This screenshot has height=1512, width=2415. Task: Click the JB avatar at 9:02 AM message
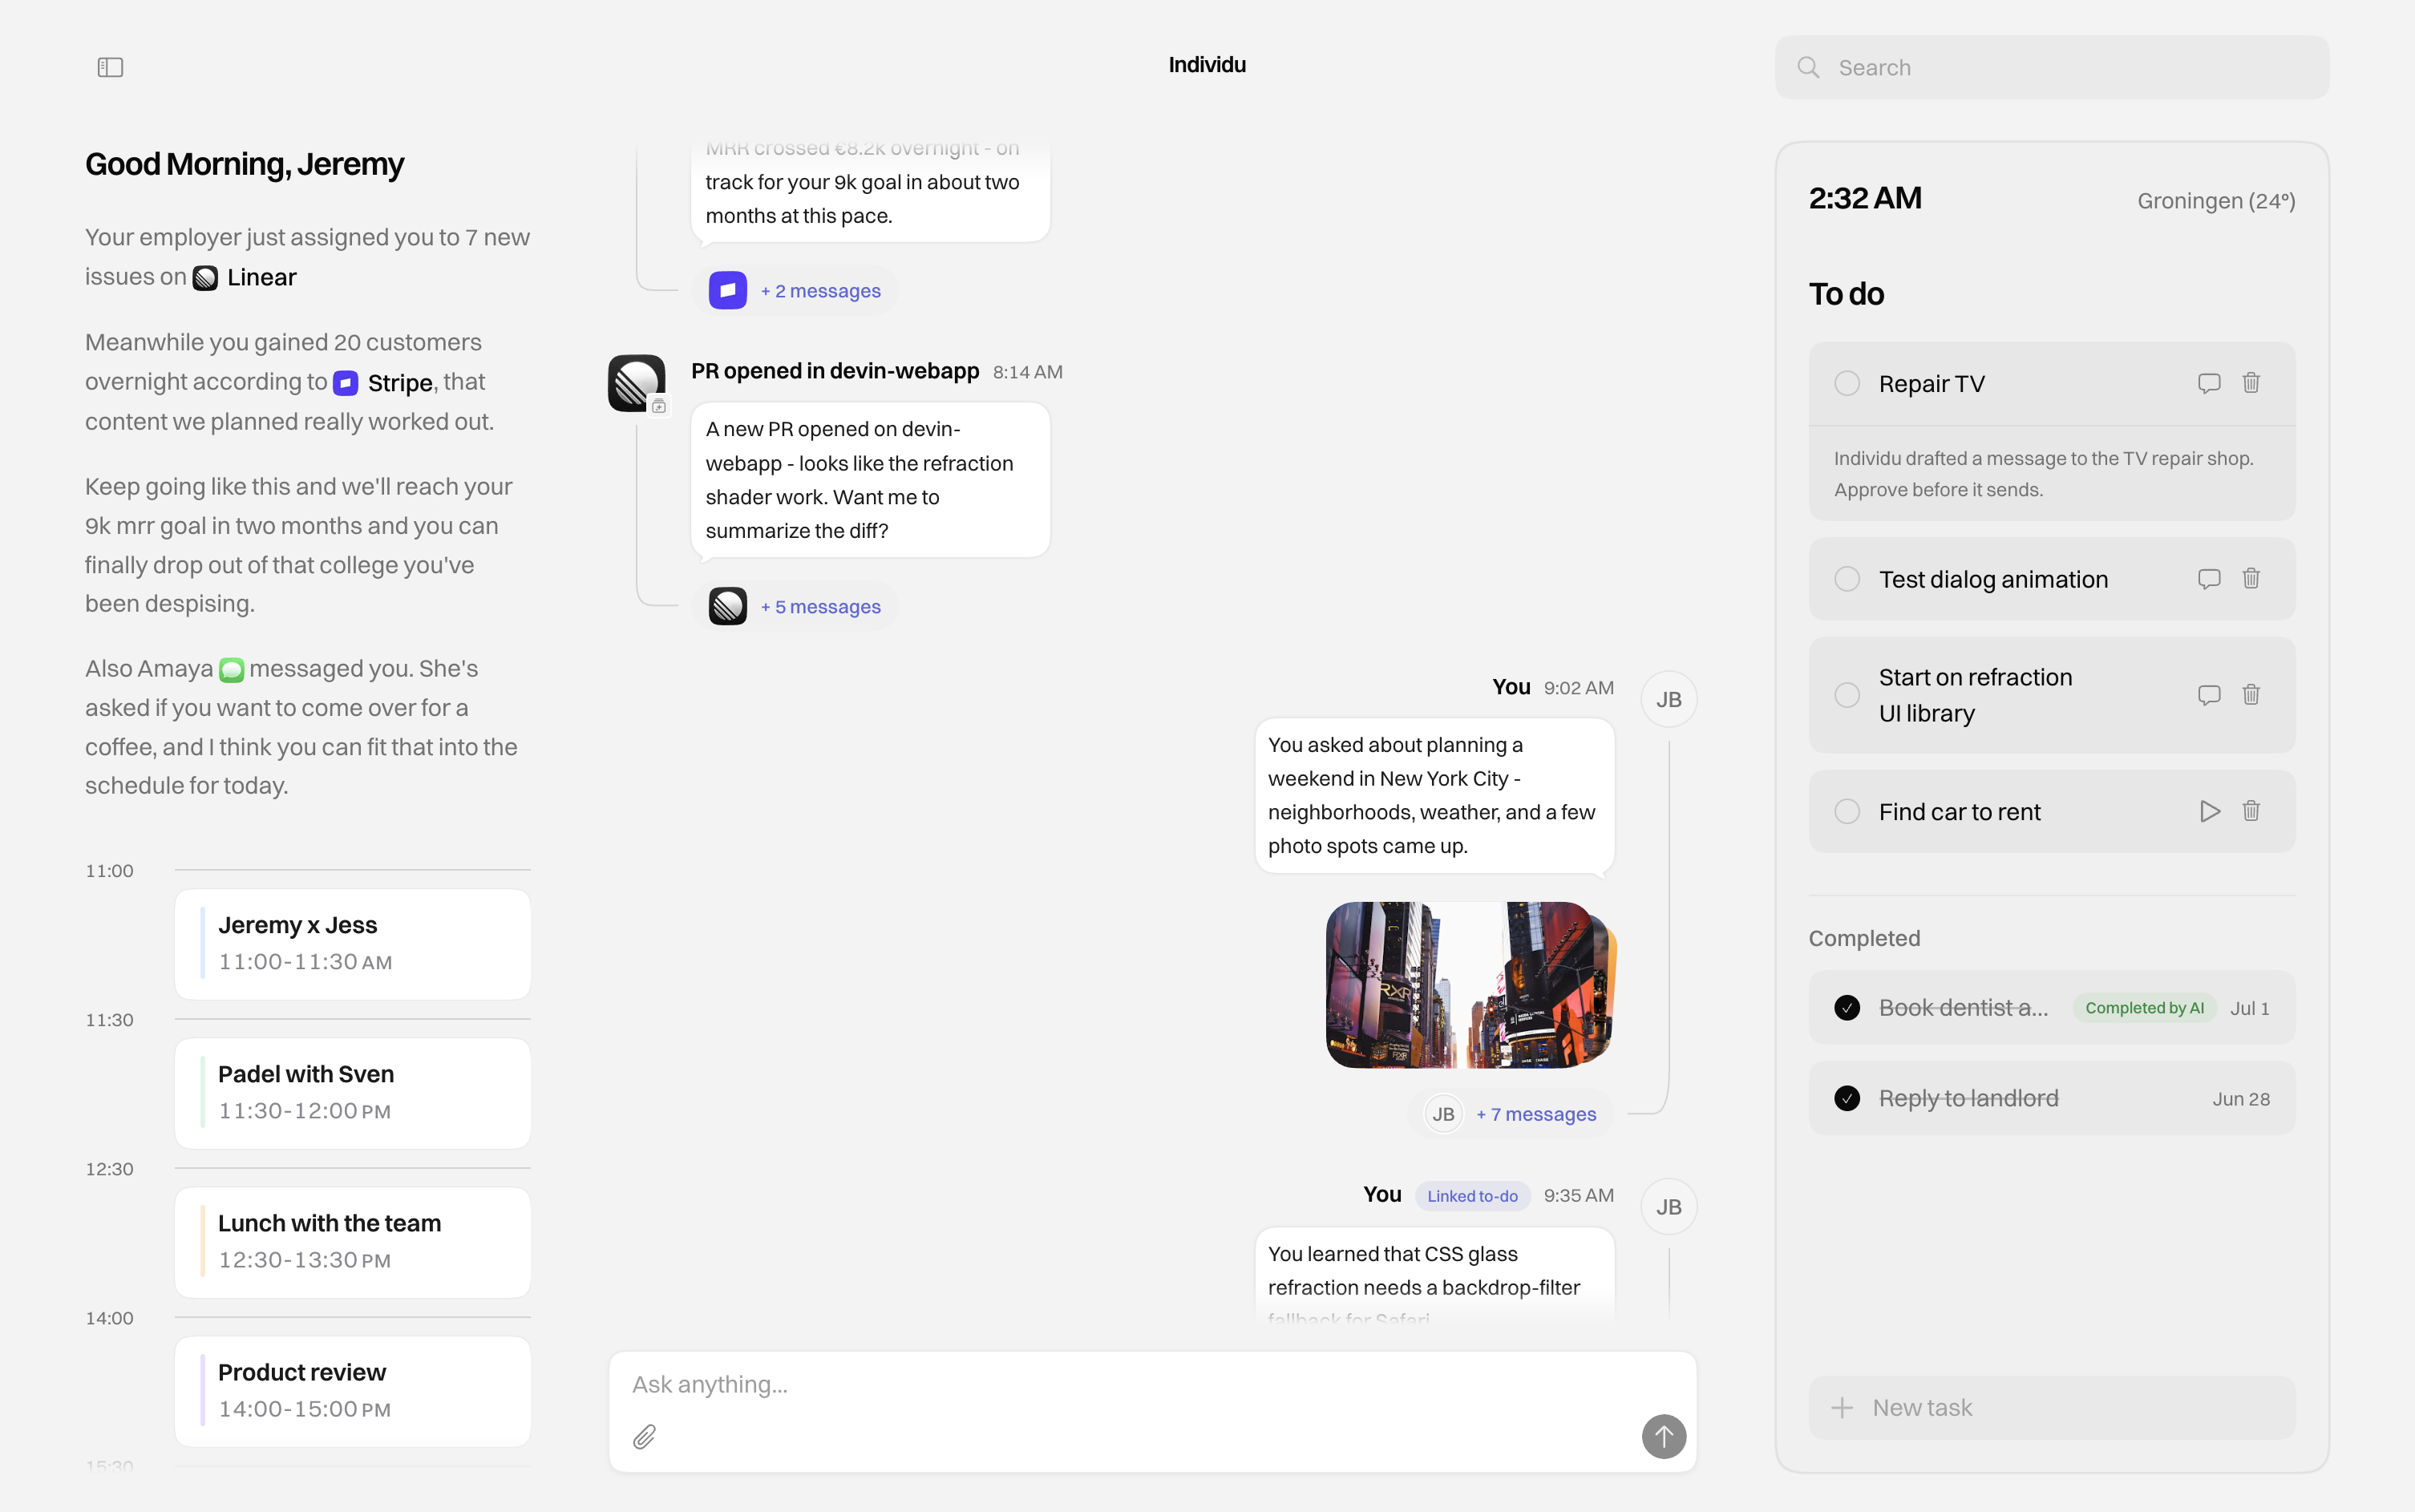coord(1669,700)
